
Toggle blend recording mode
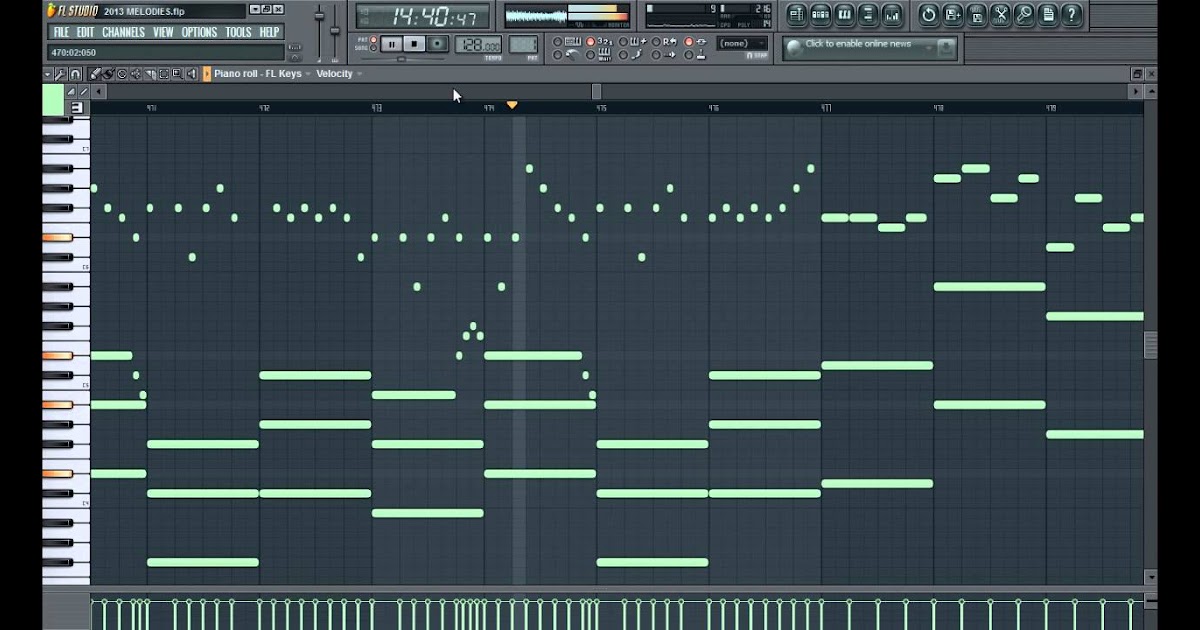point(631,41)
